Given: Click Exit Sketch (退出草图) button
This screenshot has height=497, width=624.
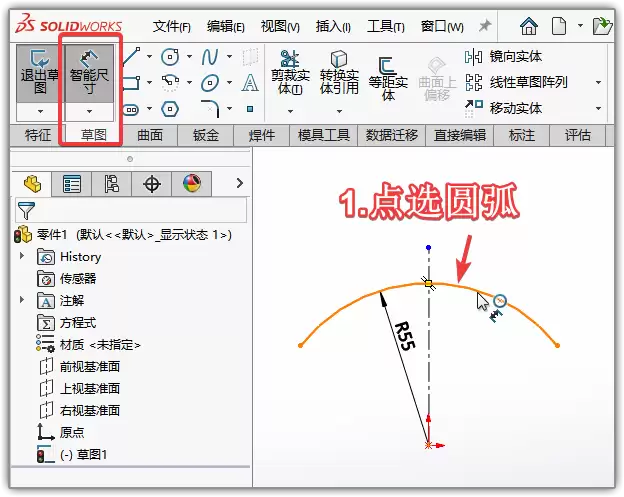Looking at the screenshot, I should coord(40,74).
